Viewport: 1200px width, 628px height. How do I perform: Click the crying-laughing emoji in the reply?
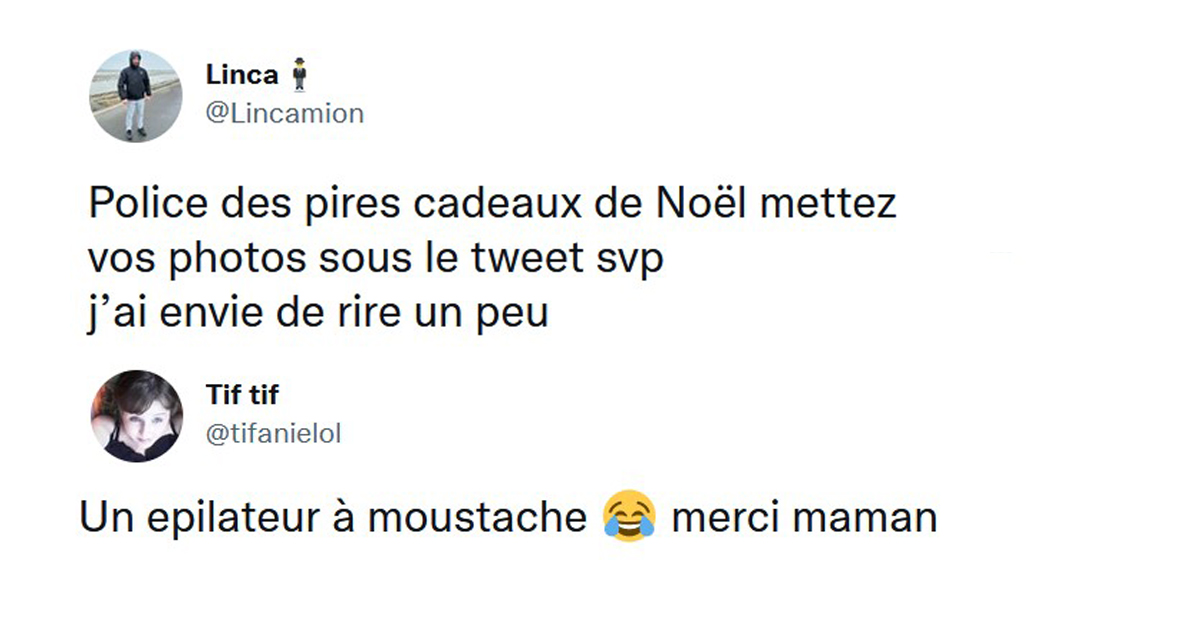(629, 518)
